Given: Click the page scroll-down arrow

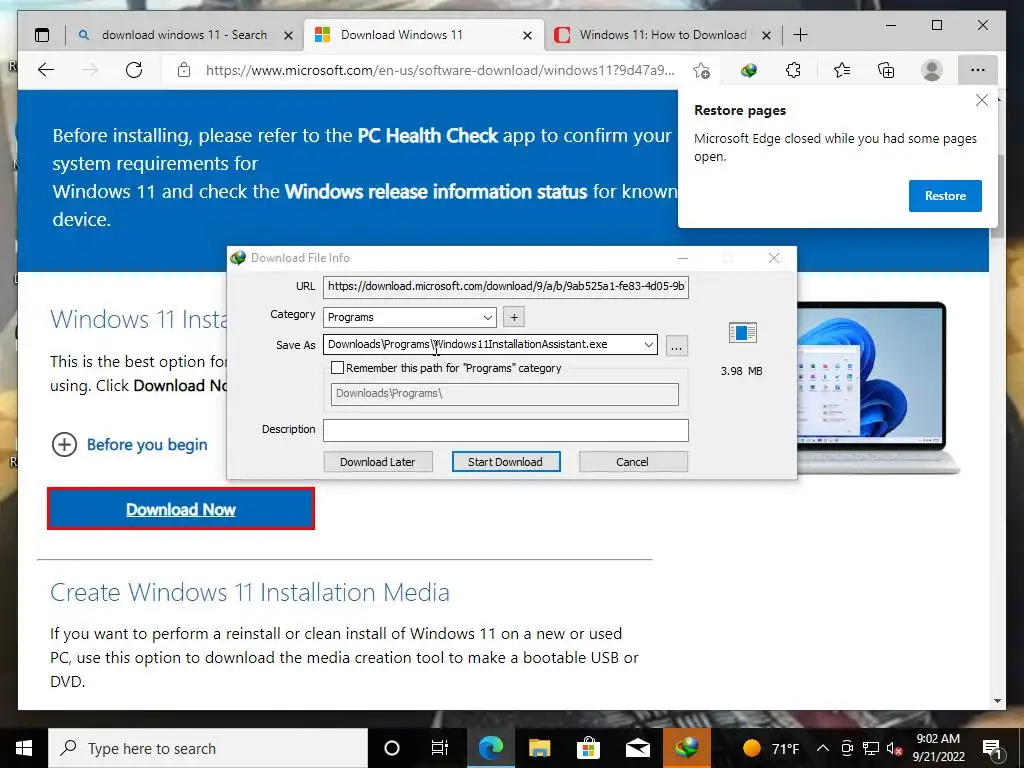Looking at the screenshot, I should [997, 701].
